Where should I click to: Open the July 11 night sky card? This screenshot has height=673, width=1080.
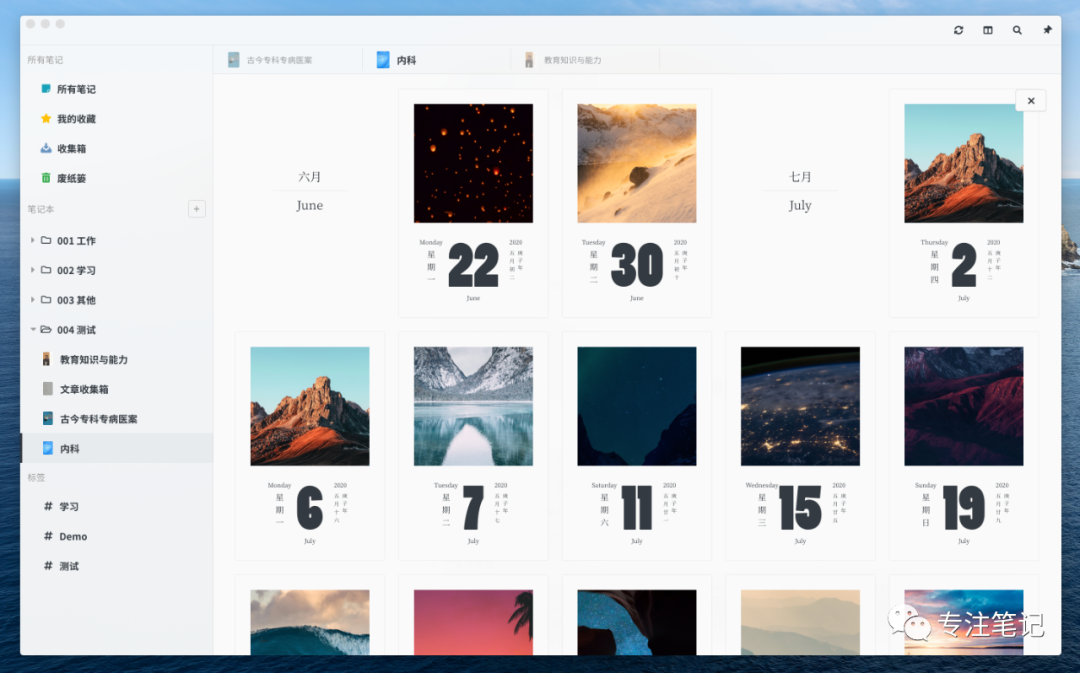636,446
